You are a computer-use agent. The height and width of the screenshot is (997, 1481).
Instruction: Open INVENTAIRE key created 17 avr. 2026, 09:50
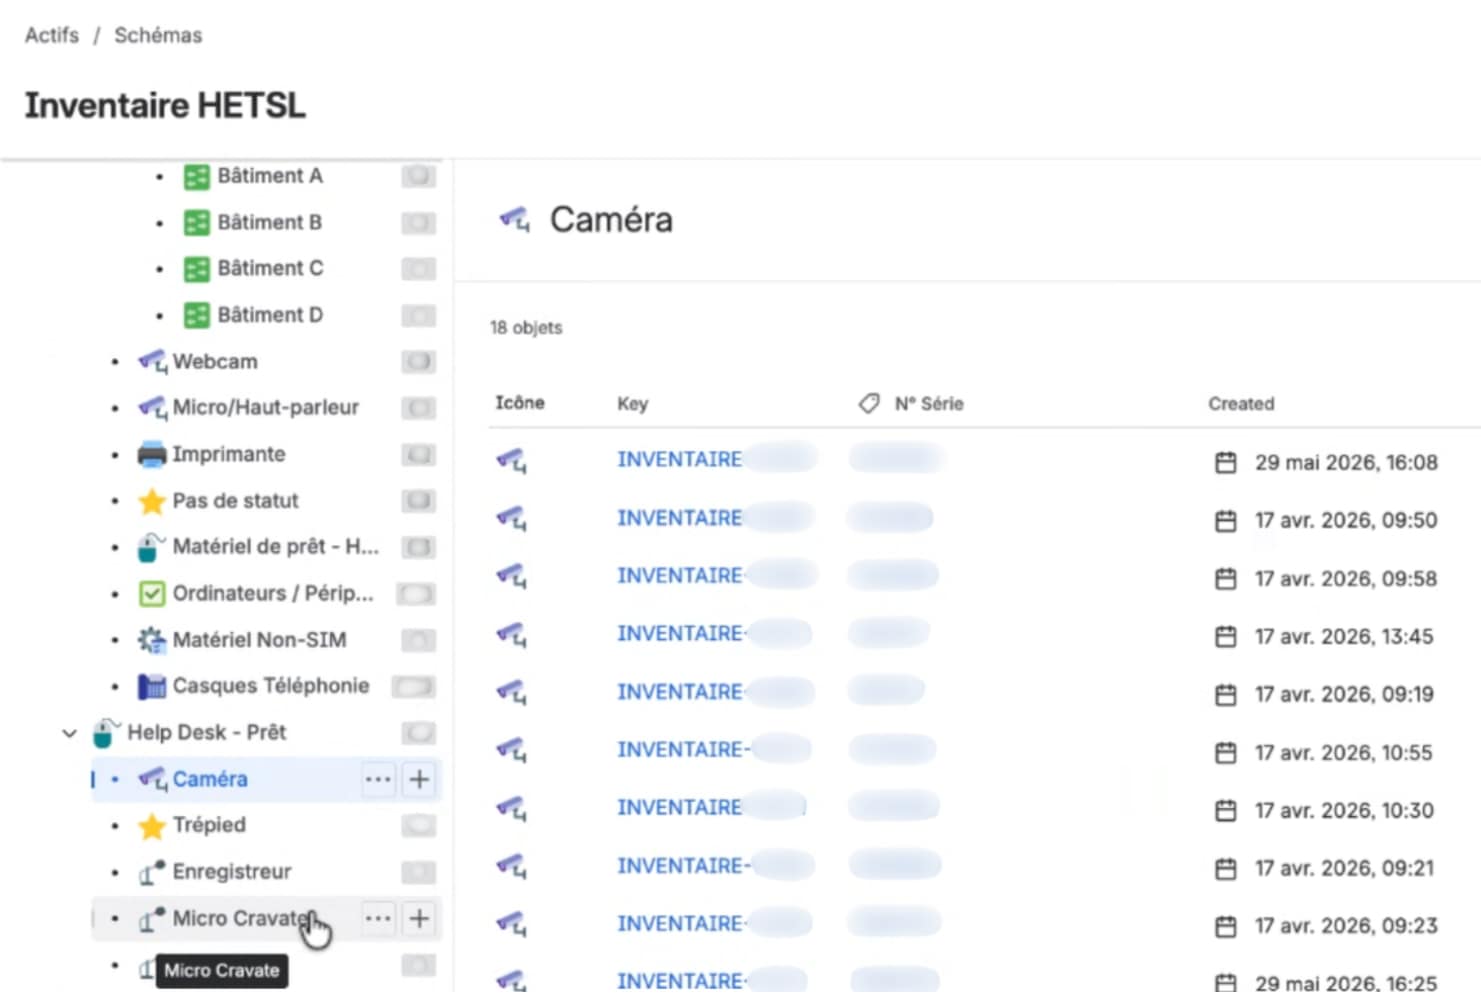[x=679, y=518]
